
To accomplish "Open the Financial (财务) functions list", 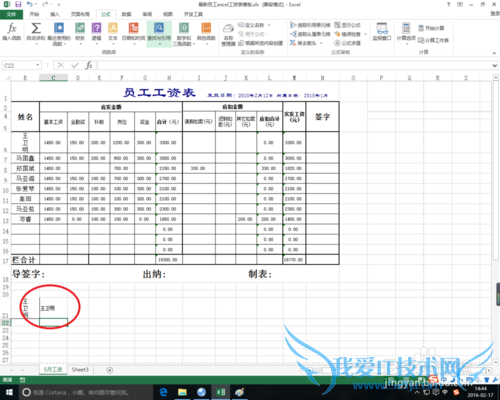I will (x=80, y=33).
